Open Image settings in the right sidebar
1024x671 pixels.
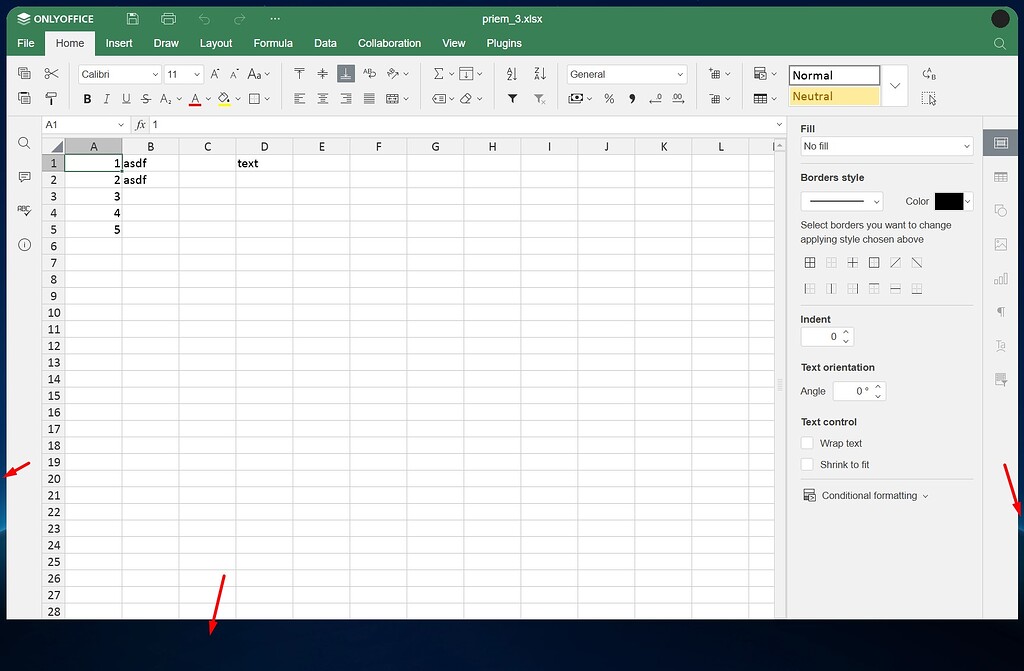[1001, 244]
